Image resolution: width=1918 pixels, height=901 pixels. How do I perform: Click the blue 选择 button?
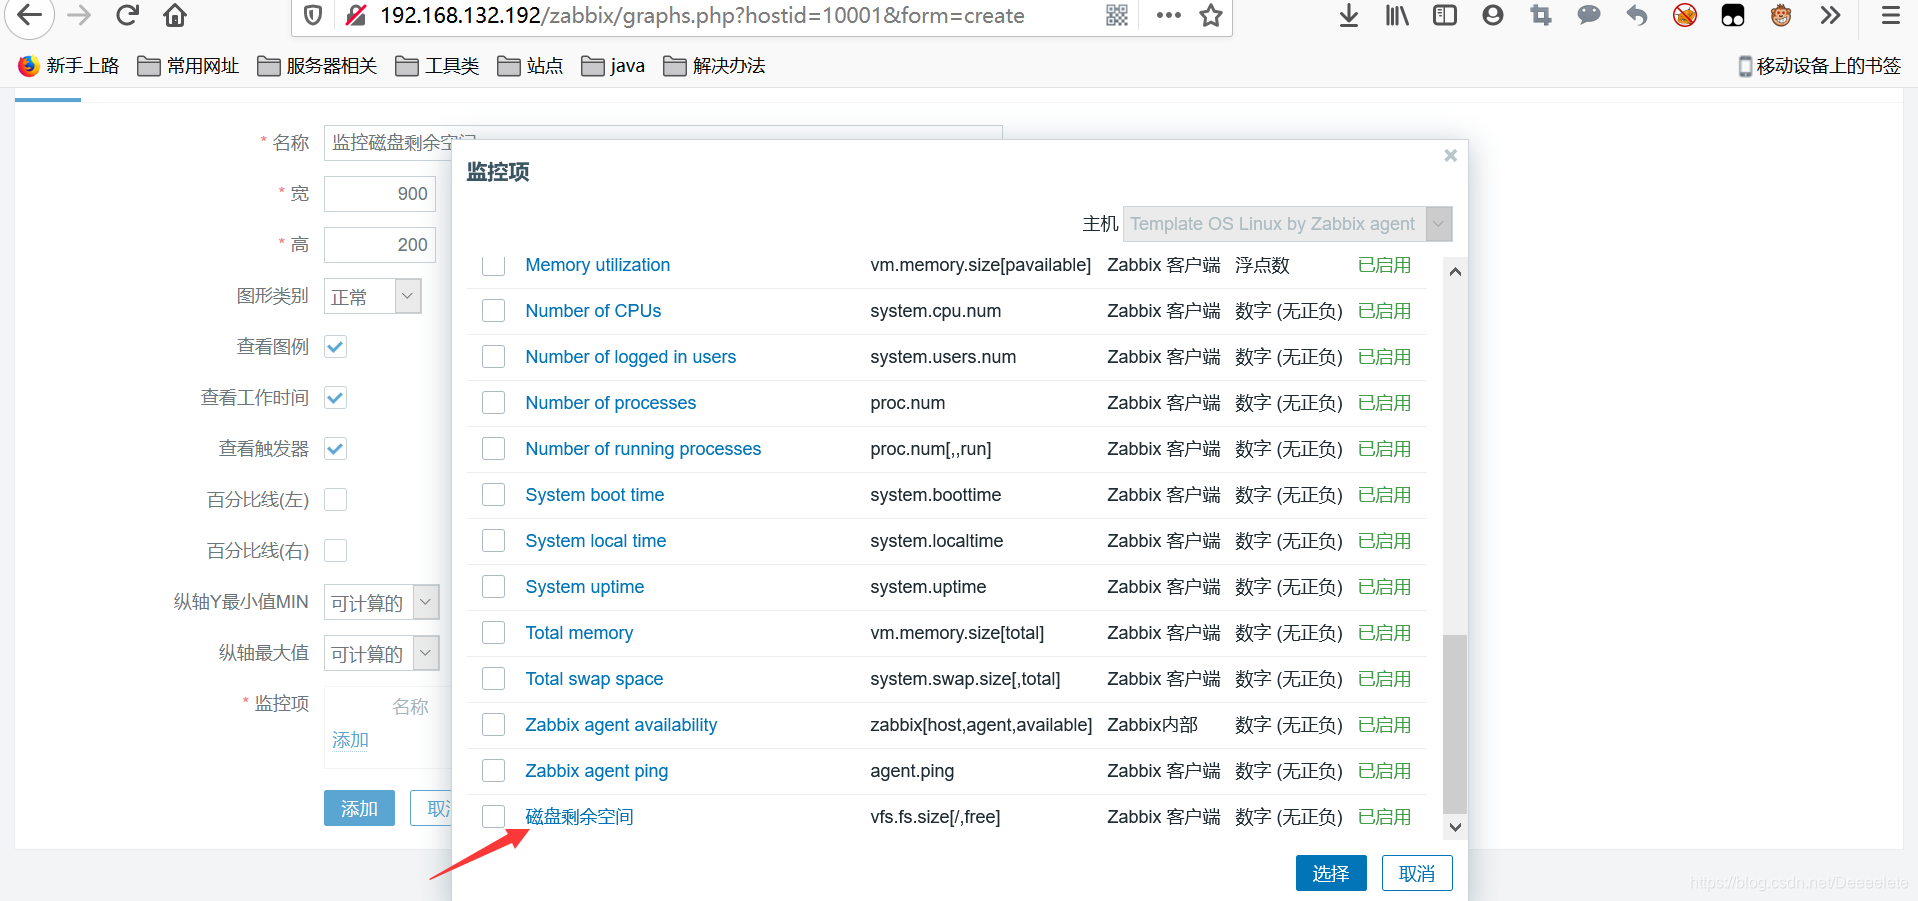[x=1331, y=873]
